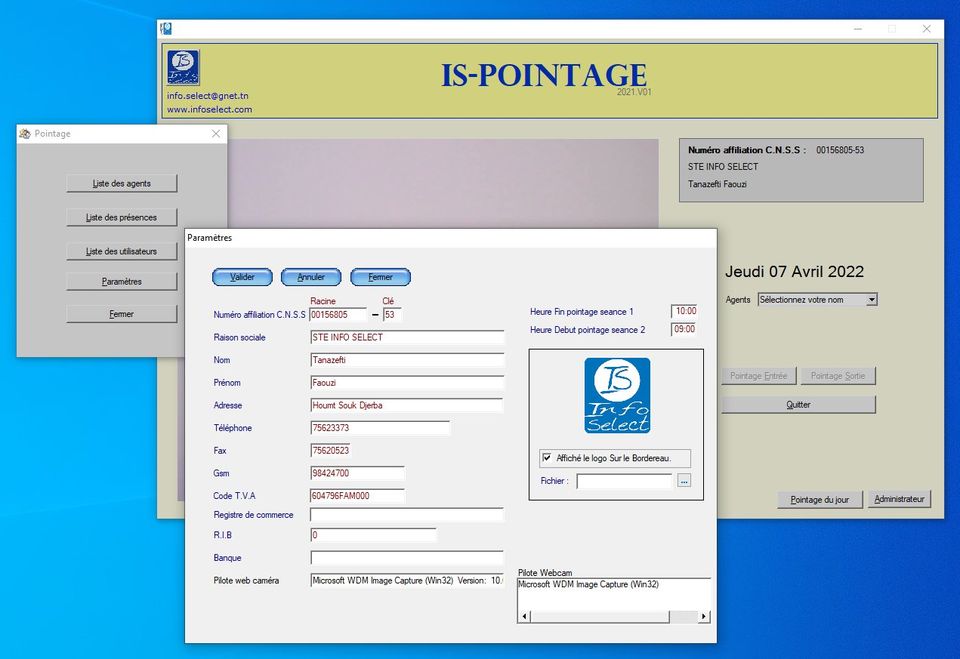Click the Pilote Webcam horizontal scrollbar thumb

pos(600,616)
